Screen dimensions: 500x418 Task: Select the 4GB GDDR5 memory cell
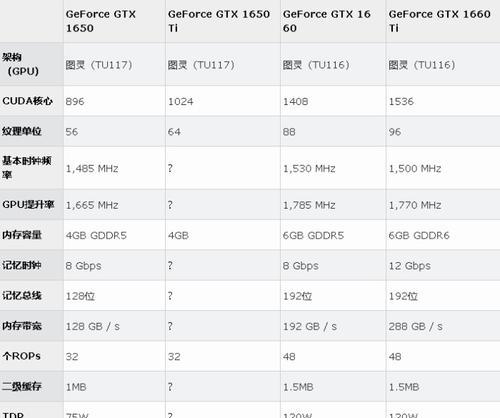pyautogui.click(x=96, y=235)
